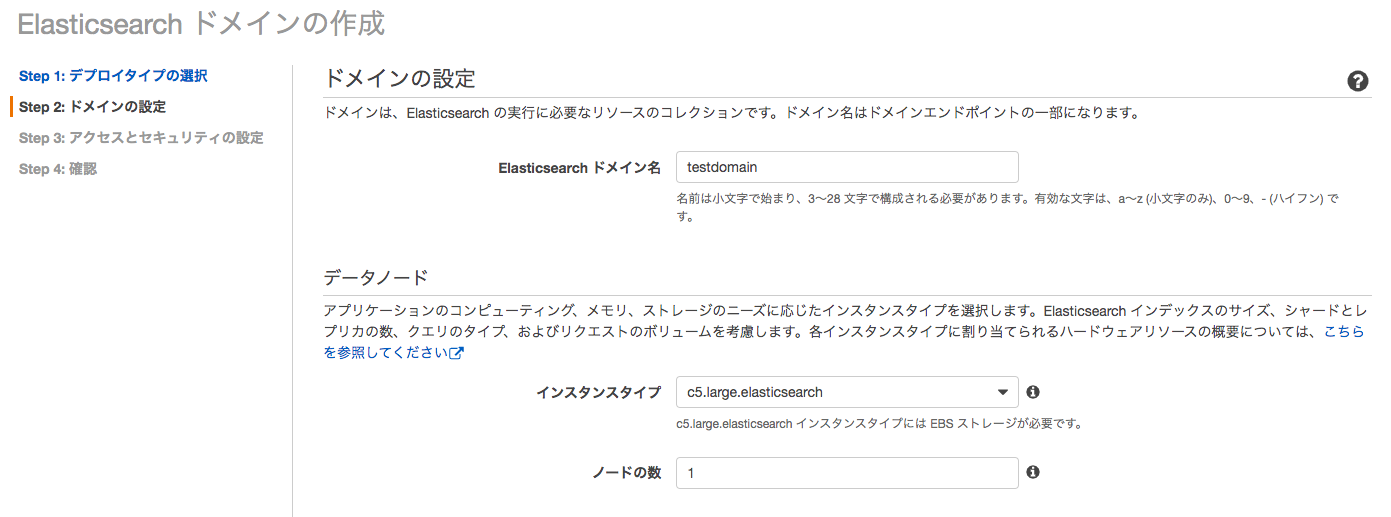The image size is (1391, 517).
Task: Click the ドメインの設定 section heading
Action: pos(399,79)
